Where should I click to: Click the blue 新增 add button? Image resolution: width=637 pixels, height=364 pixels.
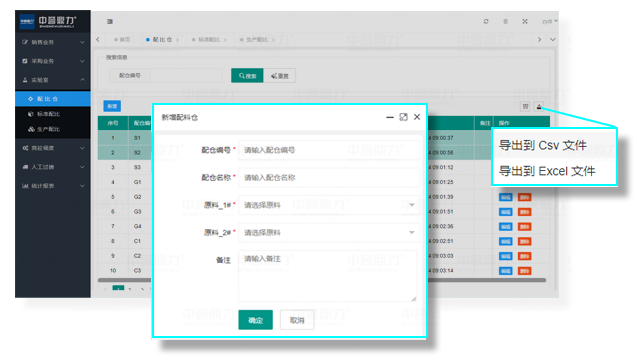click(112, 106)
